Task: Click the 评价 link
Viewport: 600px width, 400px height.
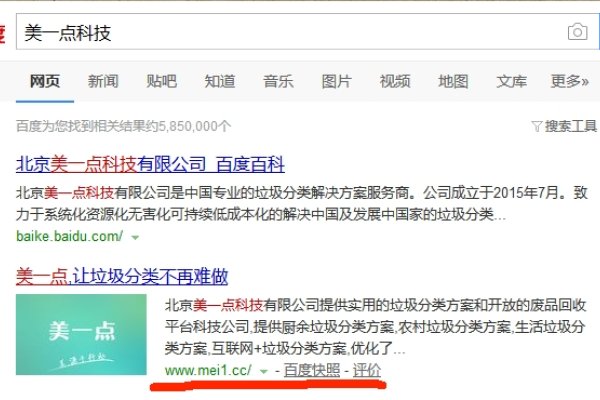Action: point(367,370)
